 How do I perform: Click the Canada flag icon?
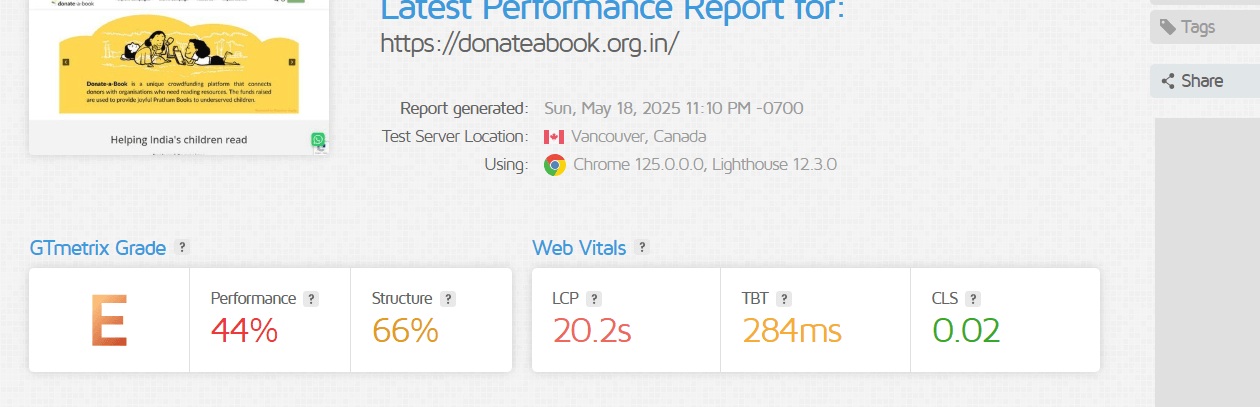point(554,137)
